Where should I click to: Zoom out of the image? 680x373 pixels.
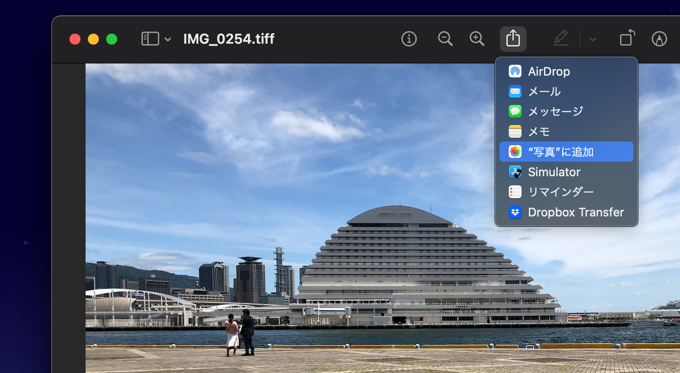pos(445,39)
